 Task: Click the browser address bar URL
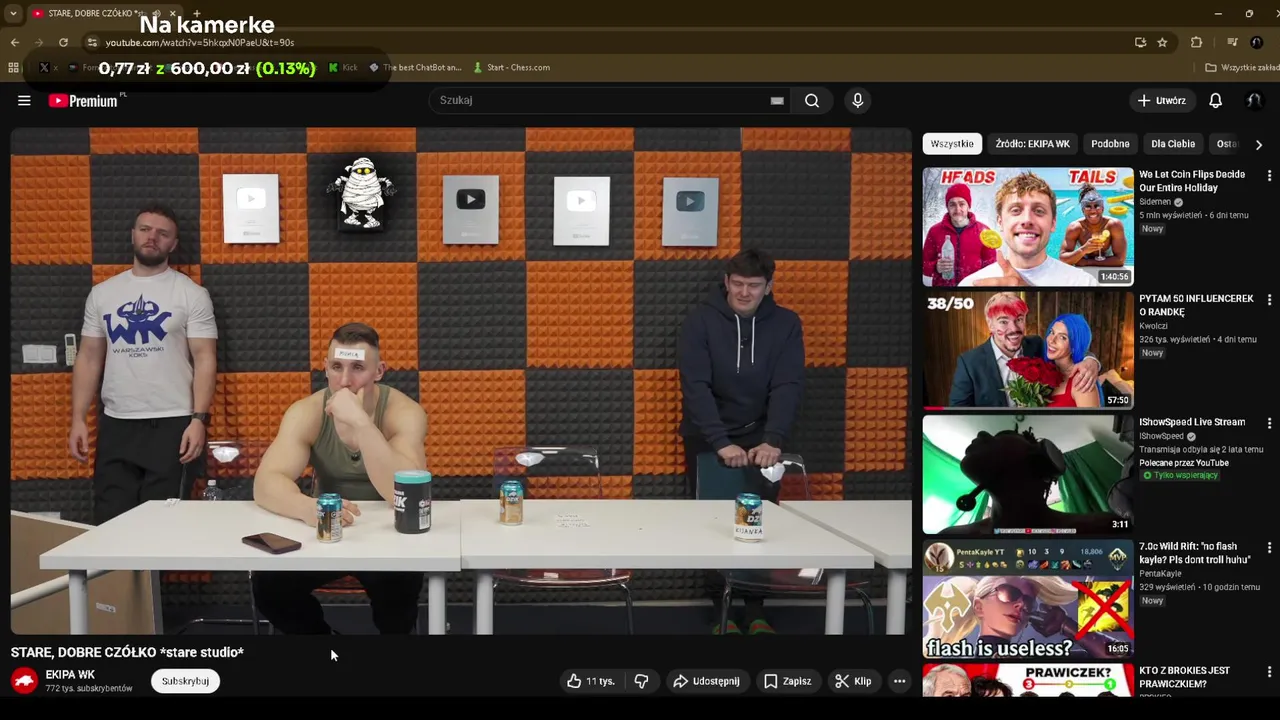click(200, 43)
